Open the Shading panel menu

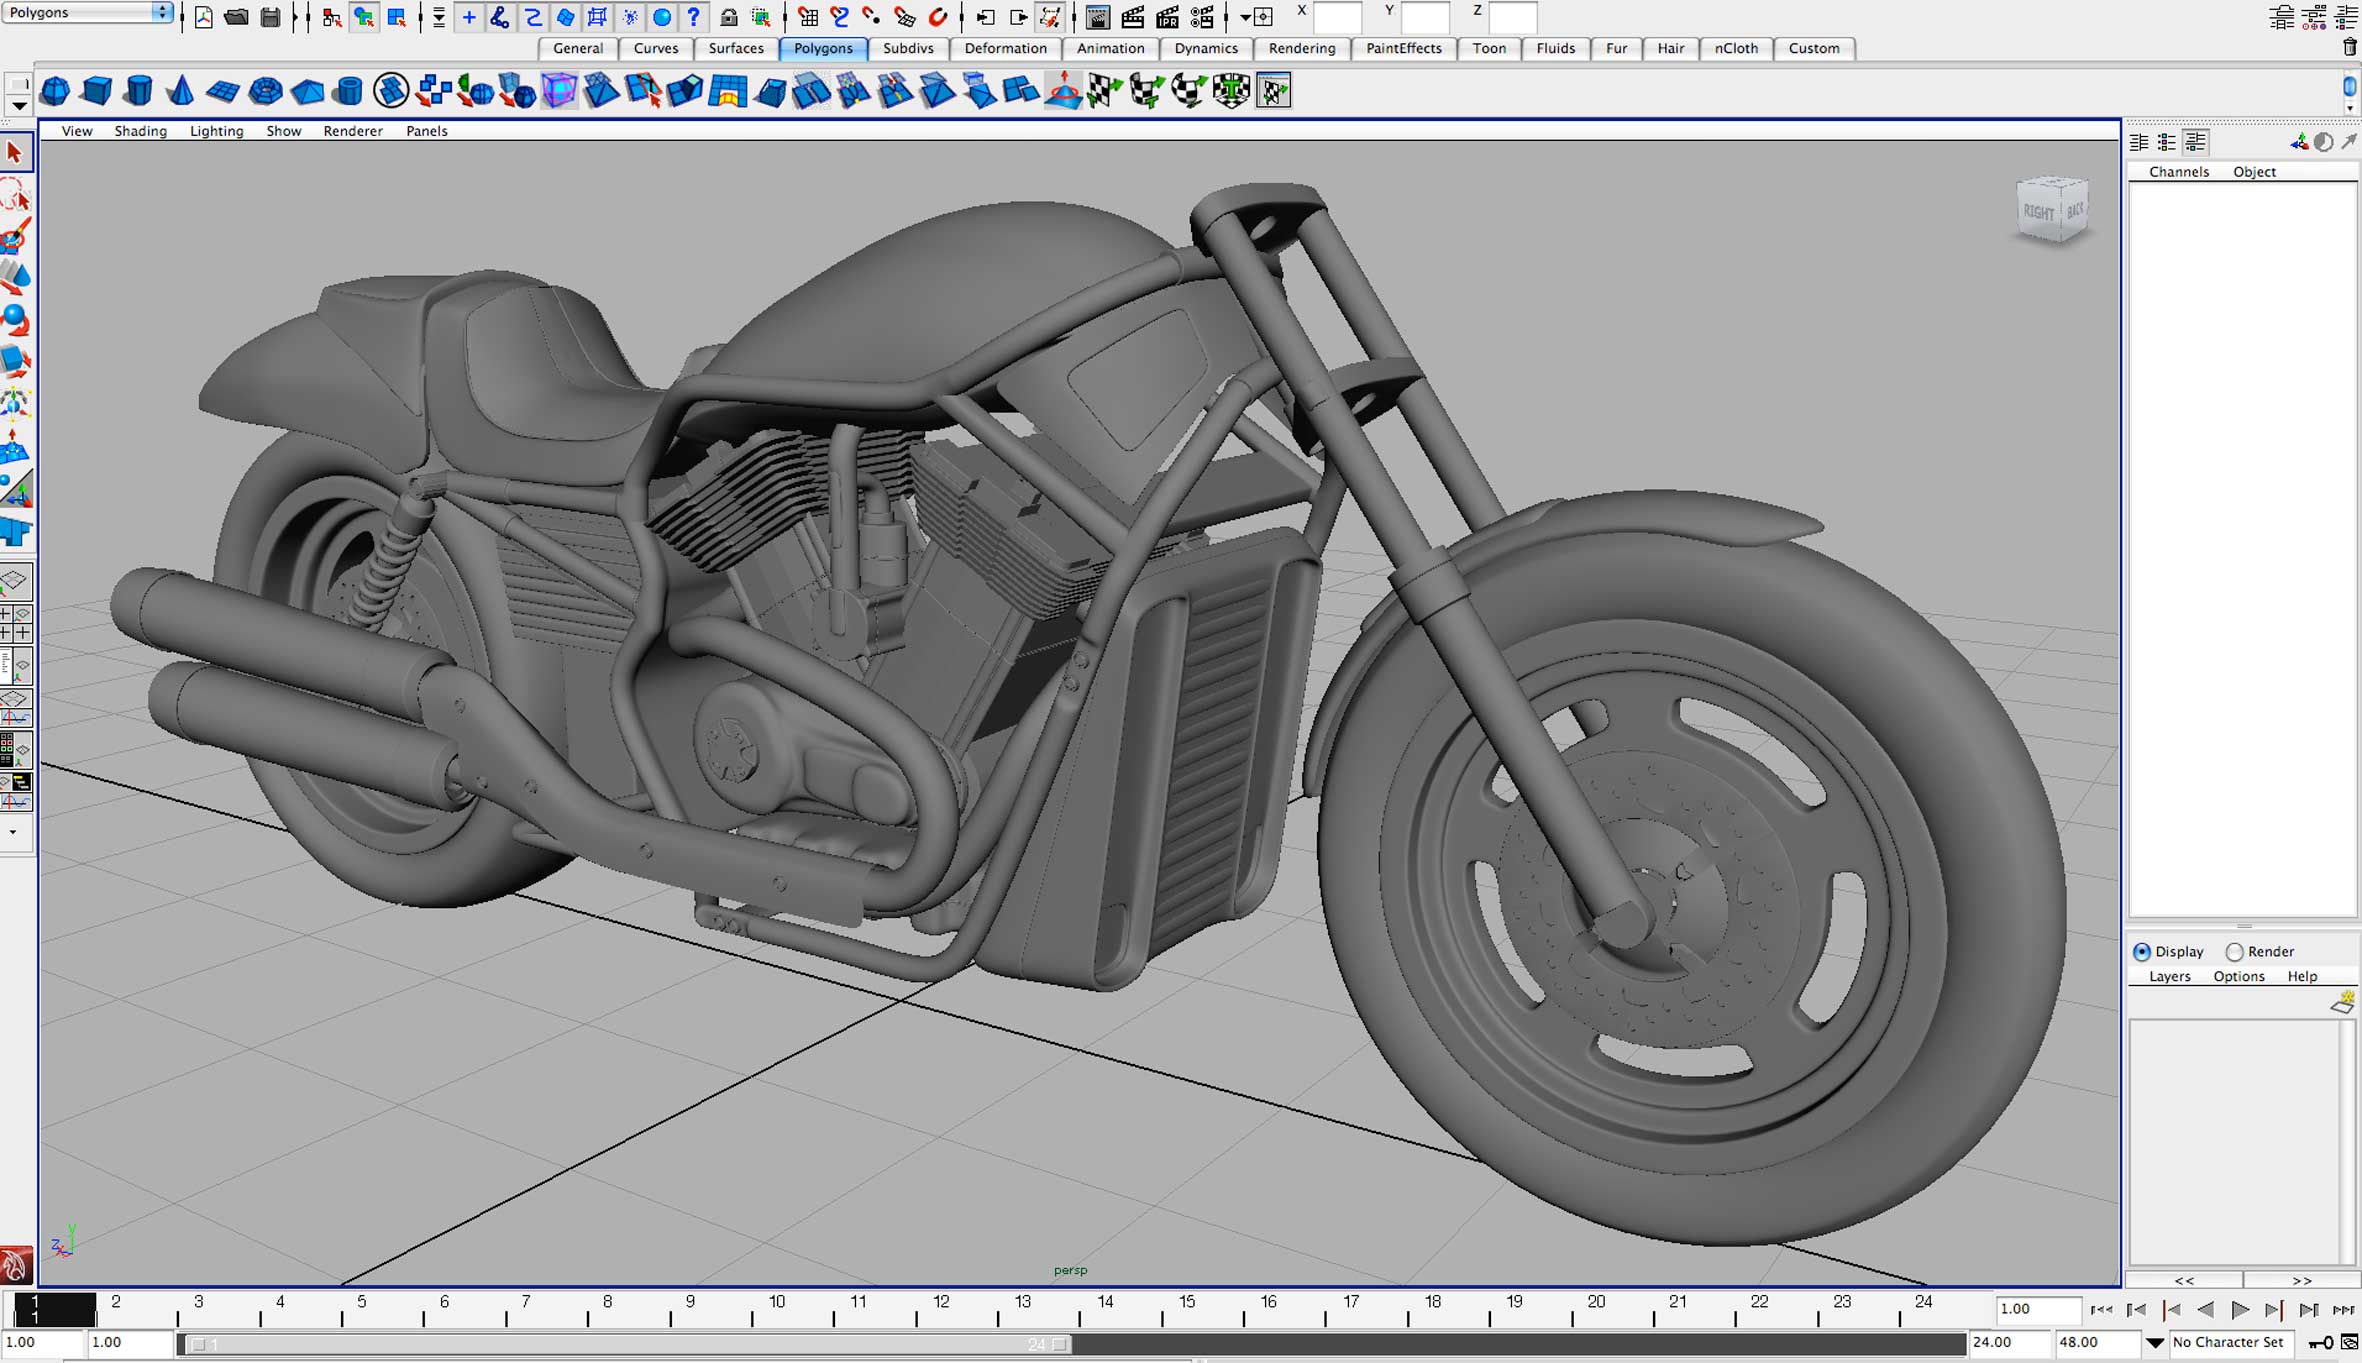coord(140,131)
